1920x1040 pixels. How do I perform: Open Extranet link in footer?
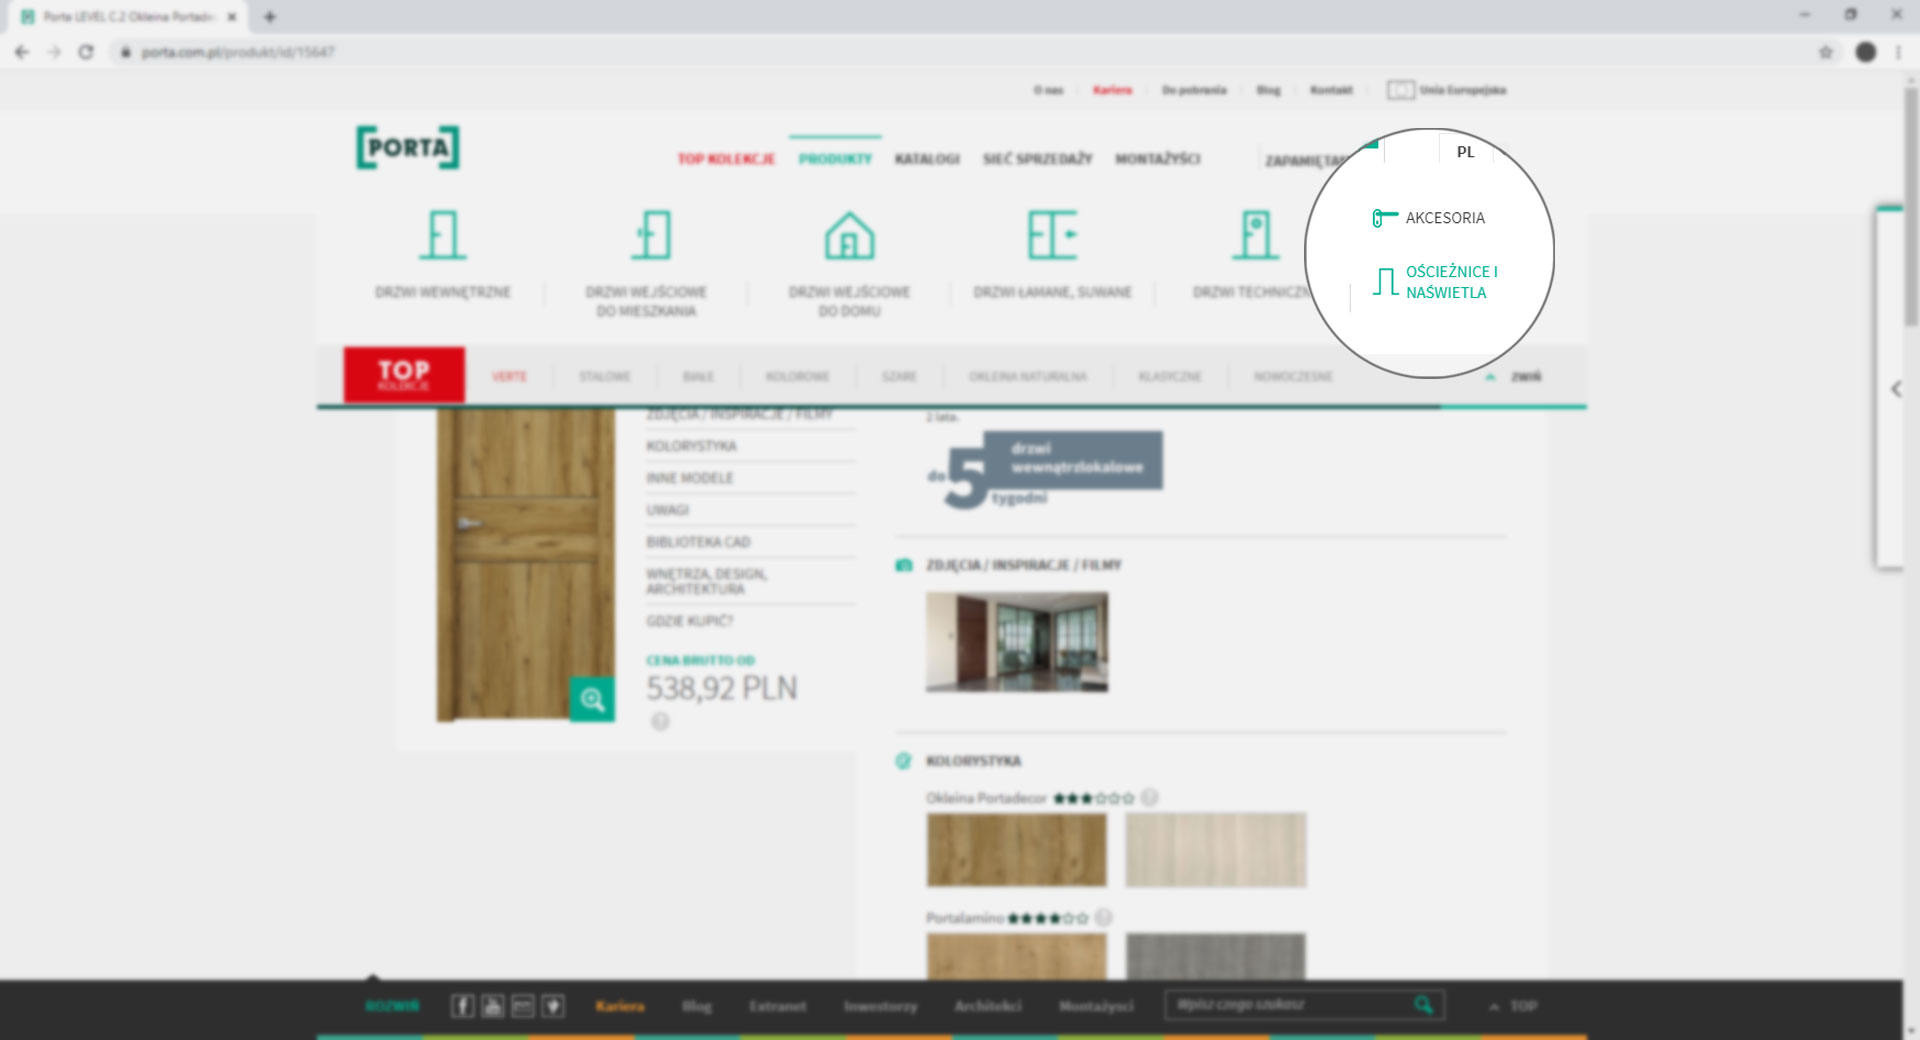[777, 1006]
